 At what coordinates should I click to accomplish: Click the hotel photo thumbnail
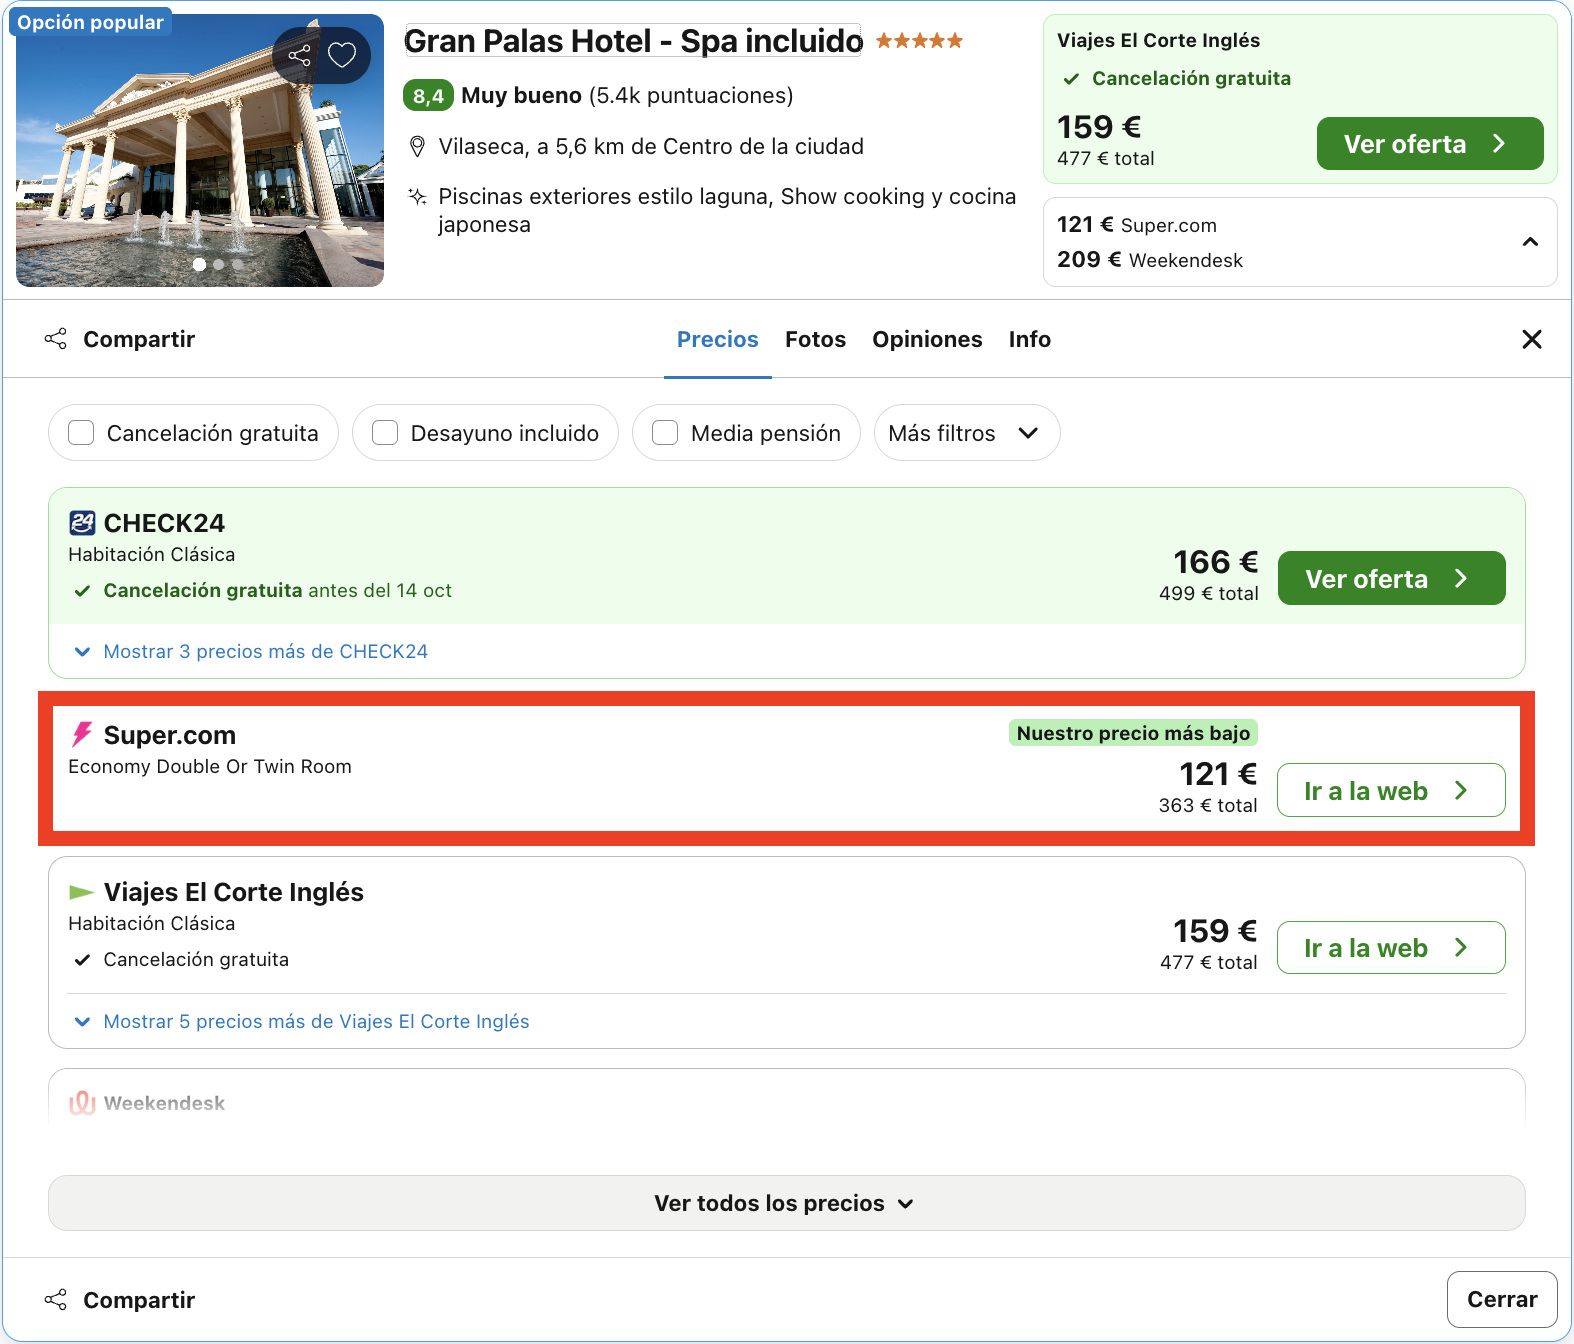200,150
